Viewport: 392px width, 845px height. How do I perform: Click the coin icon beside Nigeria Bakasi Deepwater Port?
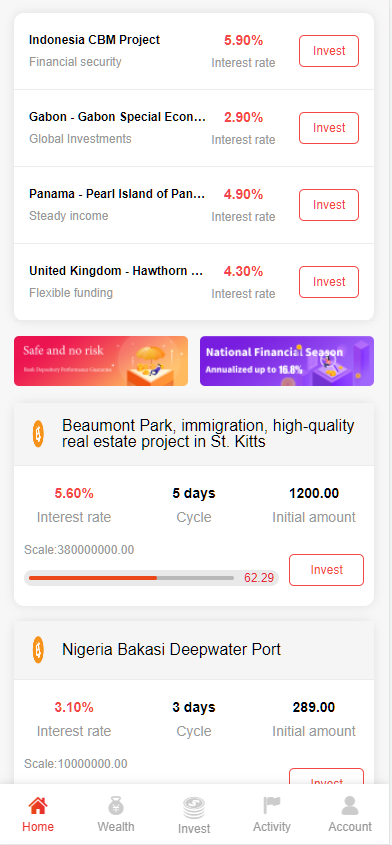tap(38, 649)
